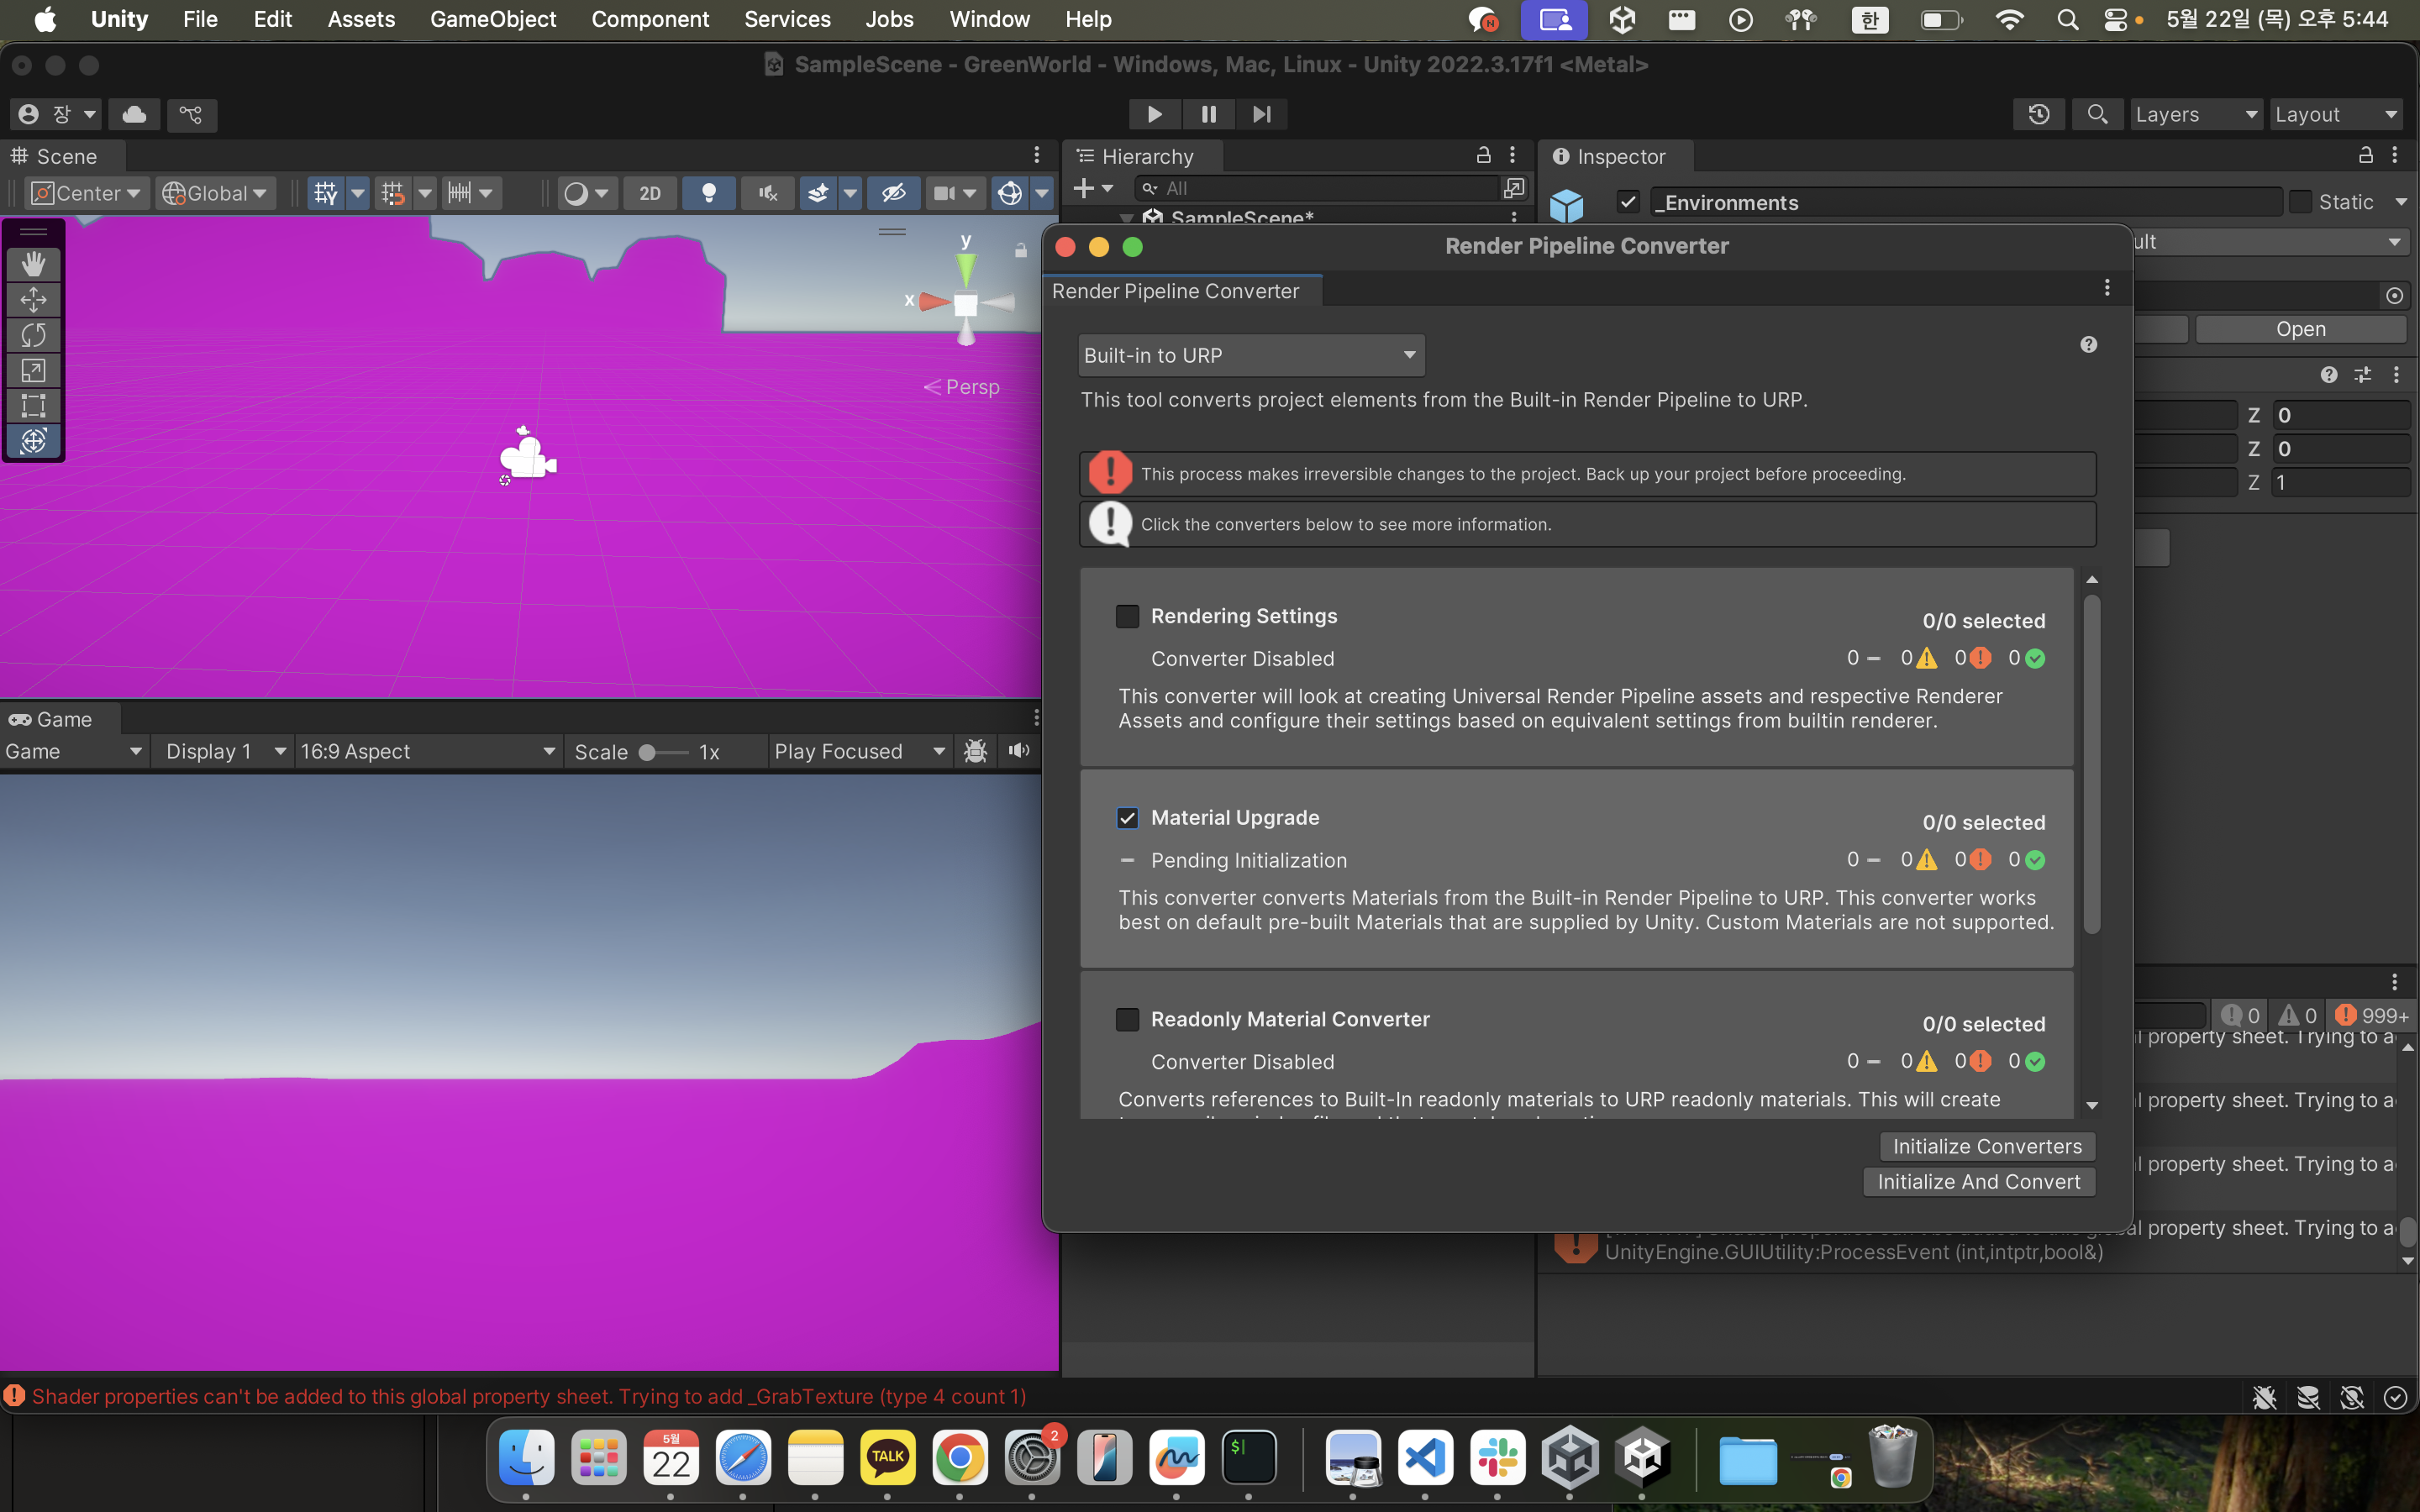The image size is (2420, 1512).
Task: Open the GameObject menu
Action: tap(493, 19)
